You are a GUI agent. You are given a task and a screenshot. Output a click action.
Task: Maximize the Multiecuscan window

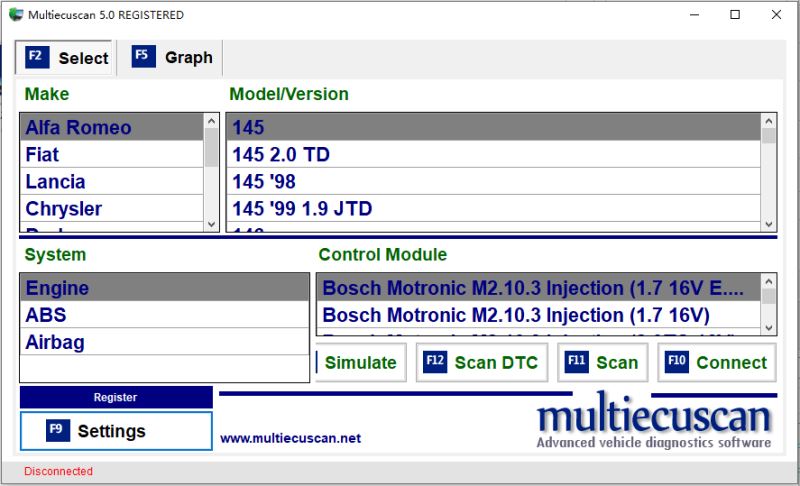[735, 15]
